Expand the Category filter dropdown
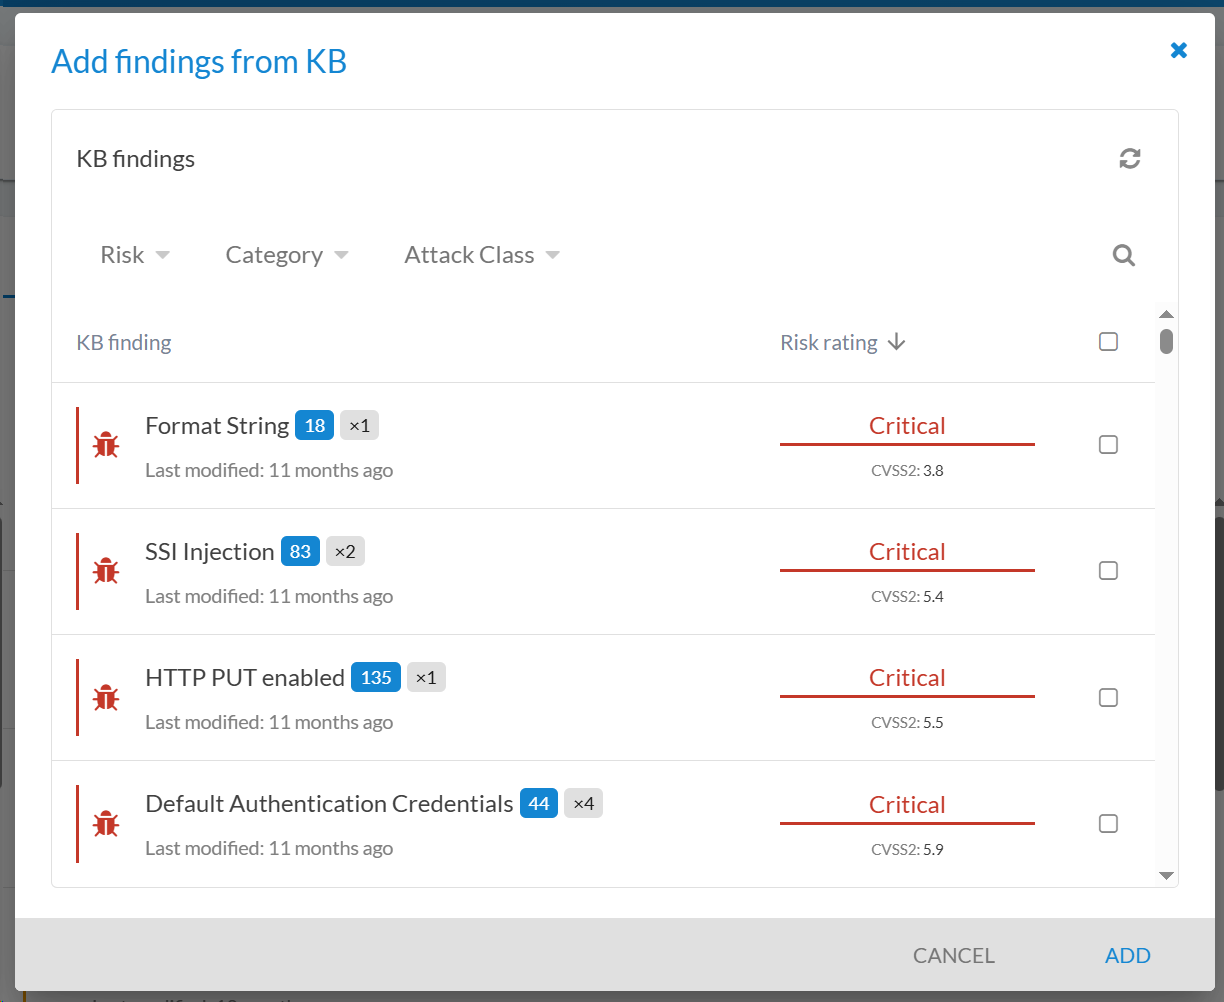Viewport: 1224px width, 1002px height. pyautogui.click(x=286, y=256)
